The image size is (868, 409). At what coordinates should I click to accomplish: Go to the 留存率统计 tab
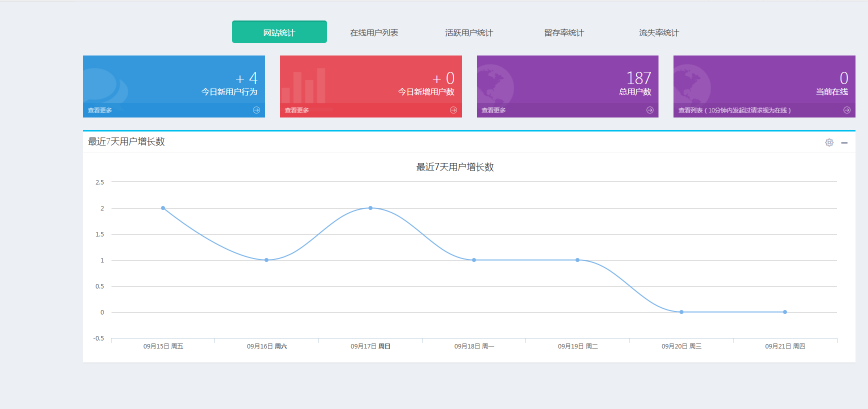tap(564, 33)
